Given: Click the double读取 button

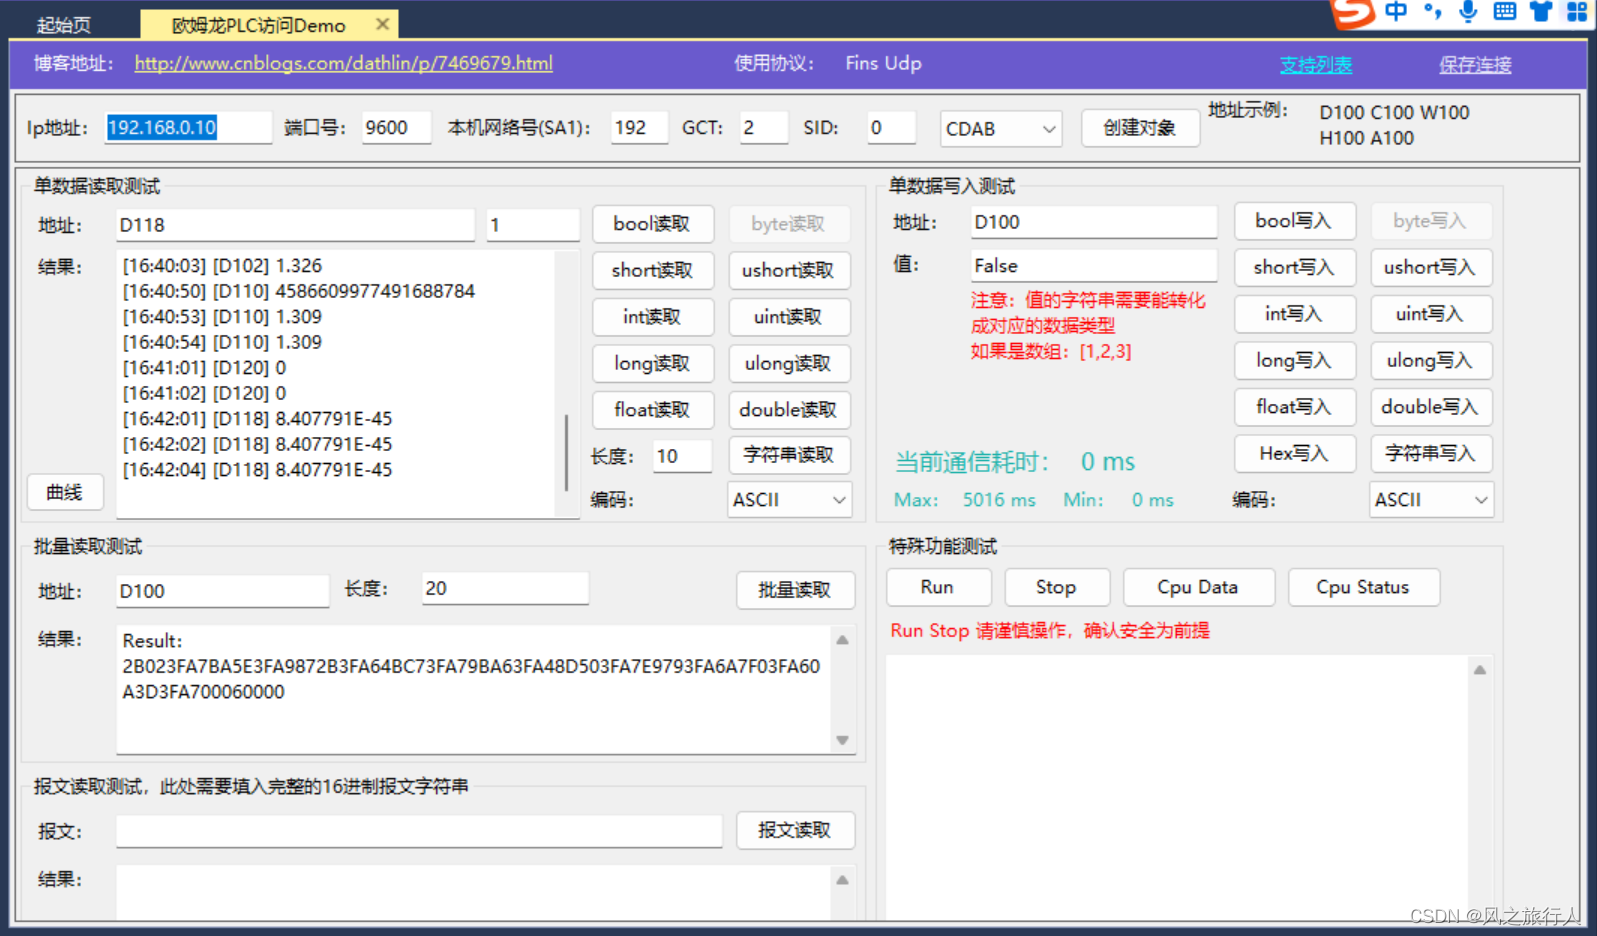Looking at the screenshot, I should [788, 409].
